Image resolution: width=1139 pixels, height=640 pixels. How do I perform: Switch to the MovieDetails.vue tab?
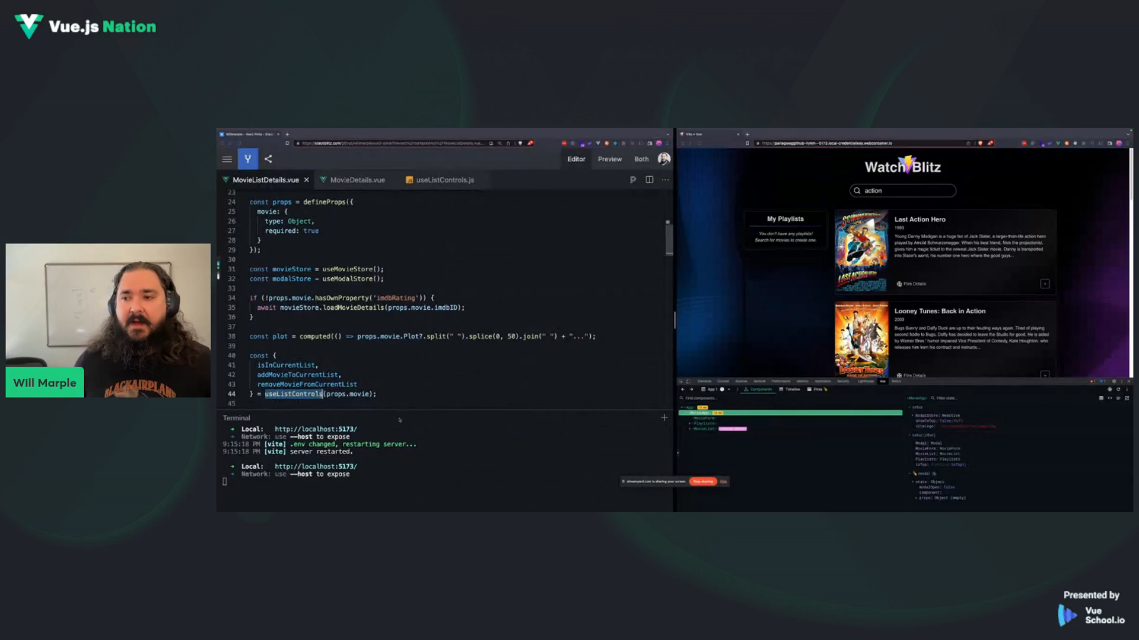[357, 180]
